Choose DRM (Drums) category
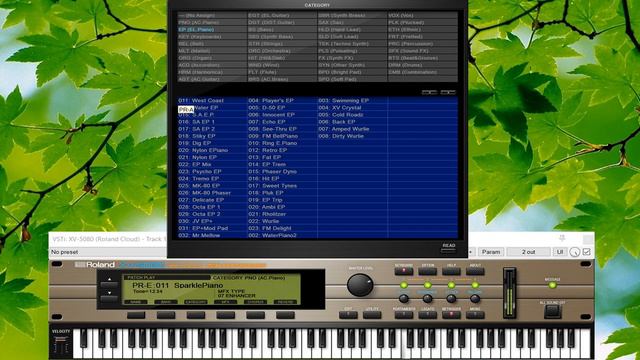The image size is (640, 360). click(x=422, y=65)
